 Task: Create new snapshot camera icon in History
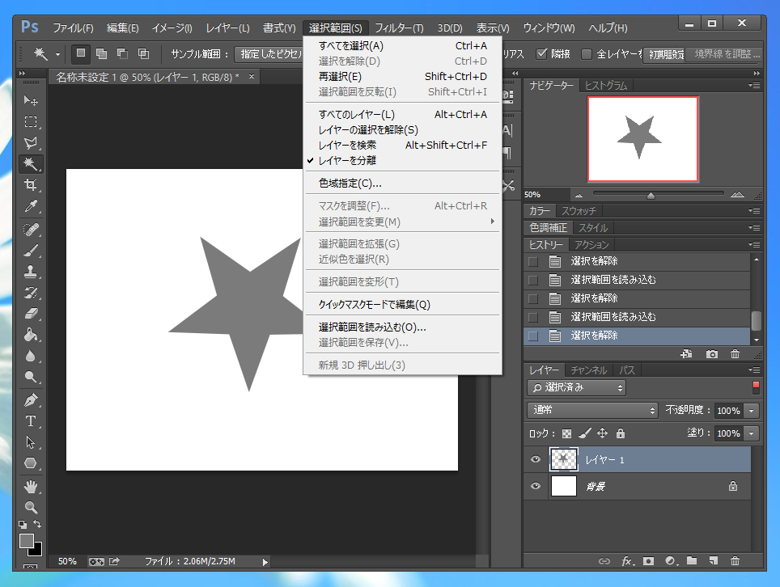point(712,354)
